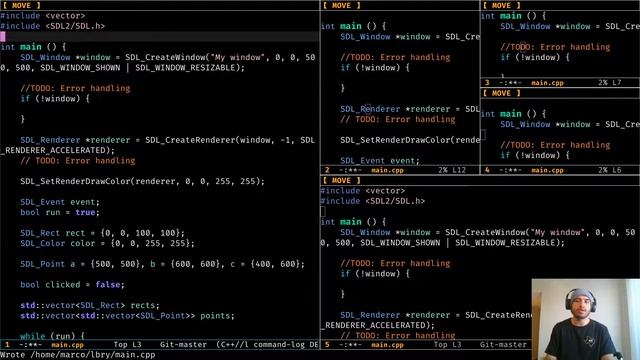Click 'if (!window) {' in window 4
The height and width of the screenshot is (360, 640).
pos(535,156)
